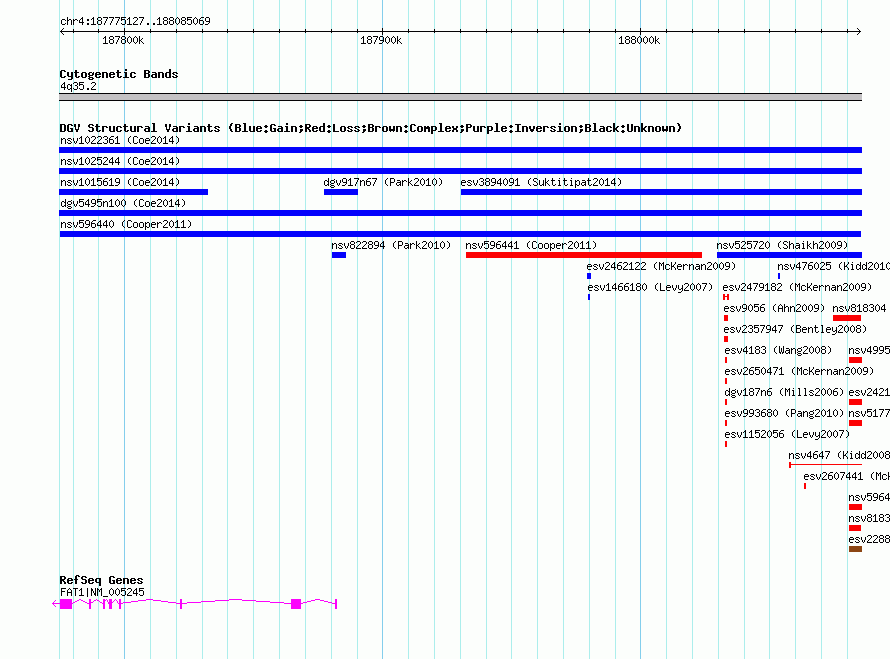
Task: Click the 187800k ruler label
Action: [x=123, y=40]
